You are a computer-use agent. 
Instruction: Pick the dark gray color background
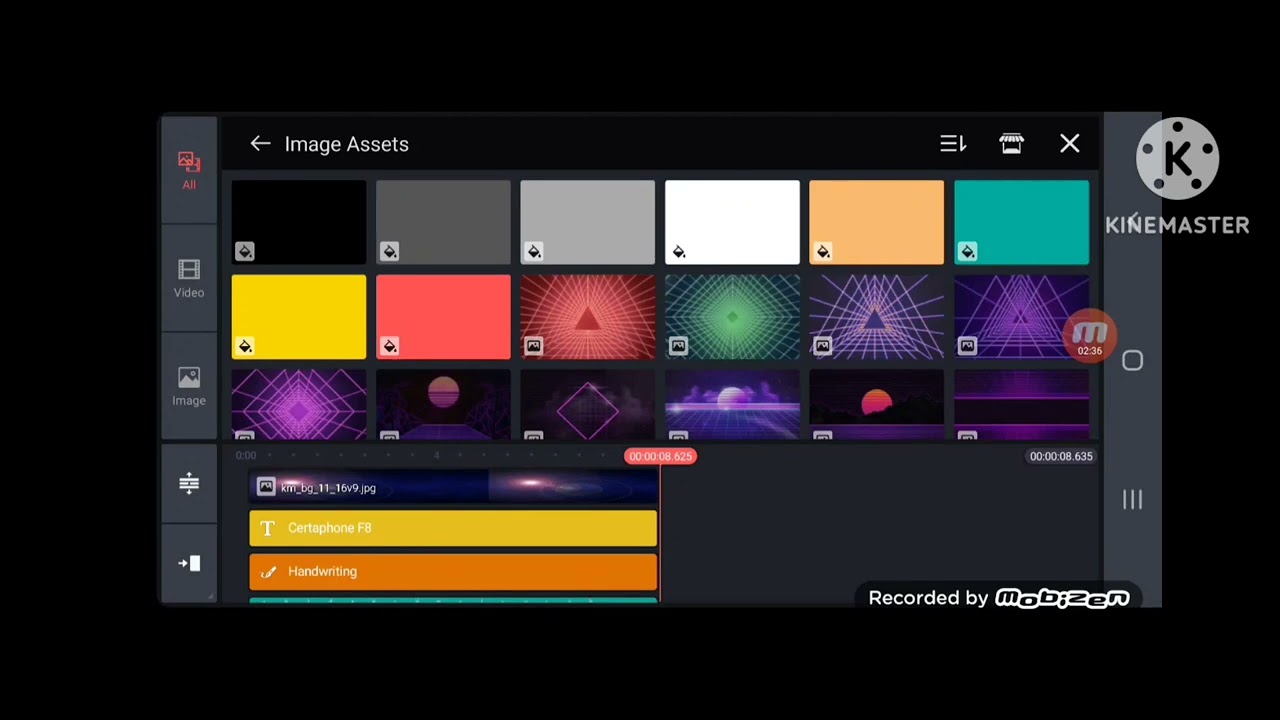443,222
